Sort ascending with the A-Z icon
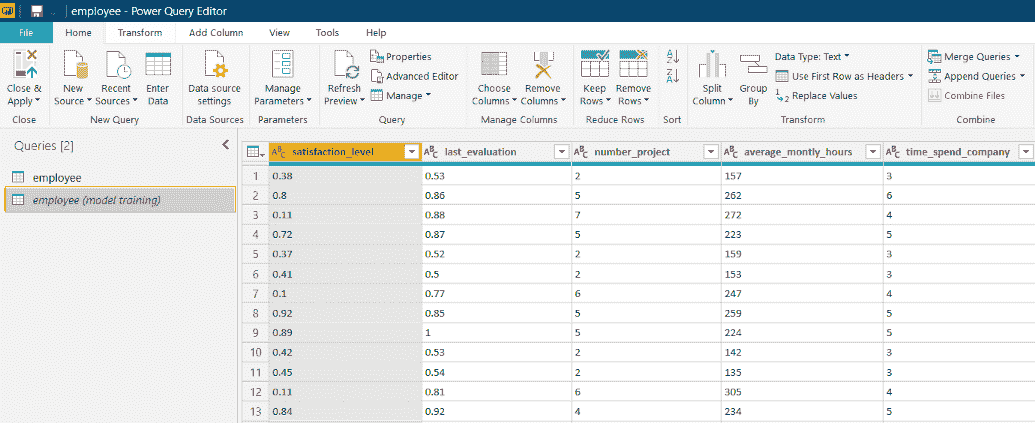The height and width of the screenshot is (423, 1035). pyautogui.click(x=672, y=57)
